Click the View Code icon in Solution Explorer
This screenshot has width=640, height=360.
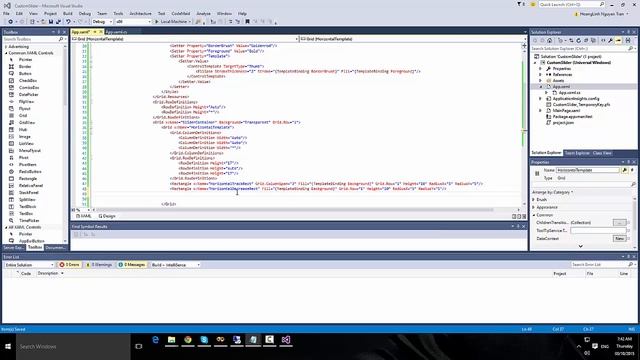[603, 40]
